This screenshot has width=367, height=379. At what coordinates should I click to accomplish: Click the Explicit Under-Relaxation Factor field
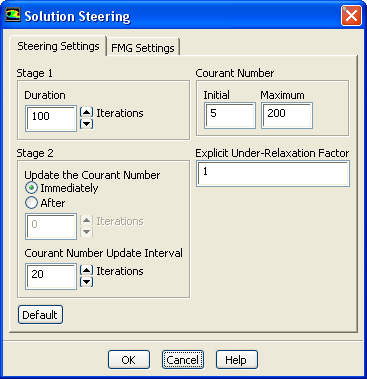[x=273, y=173]
